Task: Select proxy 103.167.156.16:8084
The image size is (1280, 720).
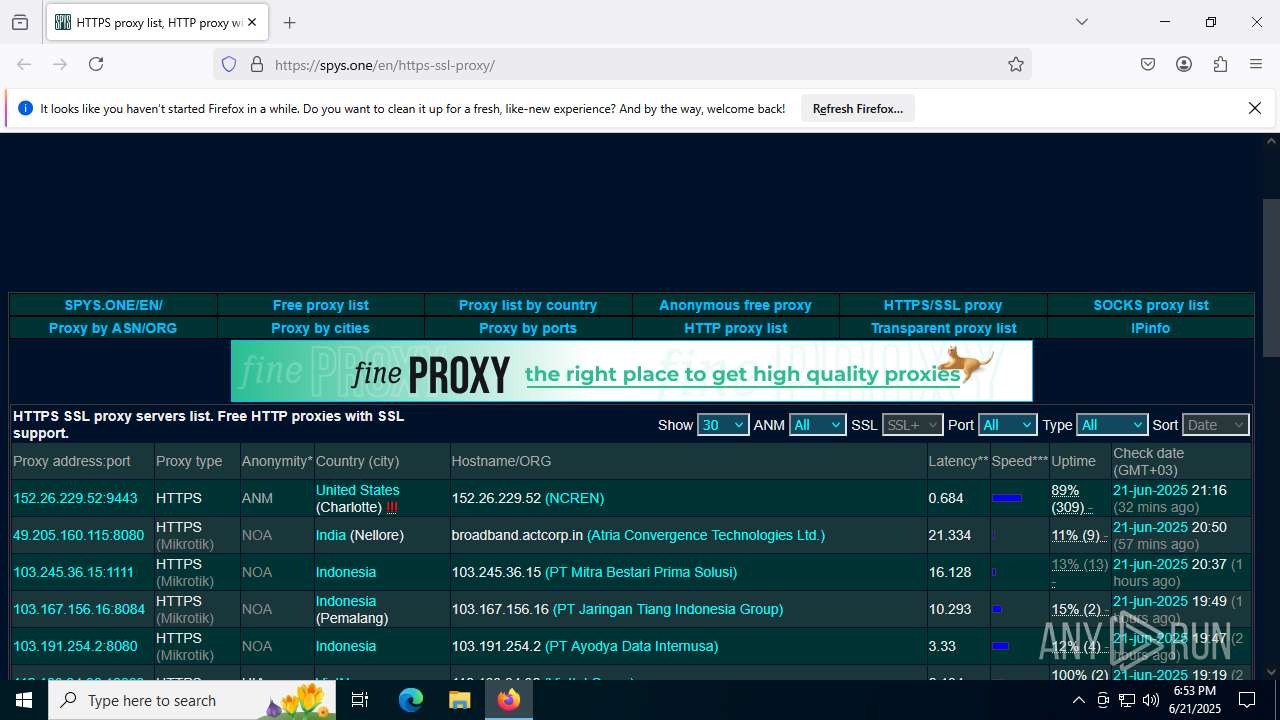Action: (x=79, y=609)
